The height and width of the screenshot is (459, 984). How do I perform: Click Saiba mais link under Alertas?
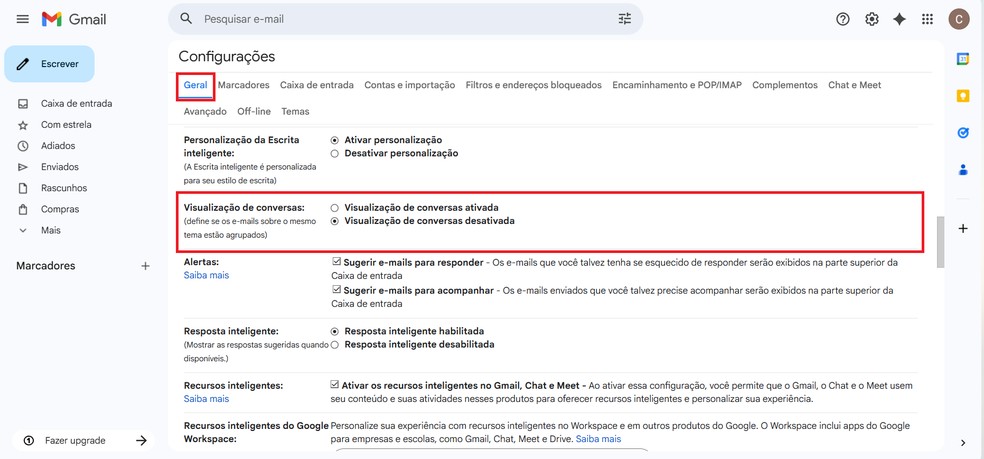206,275
